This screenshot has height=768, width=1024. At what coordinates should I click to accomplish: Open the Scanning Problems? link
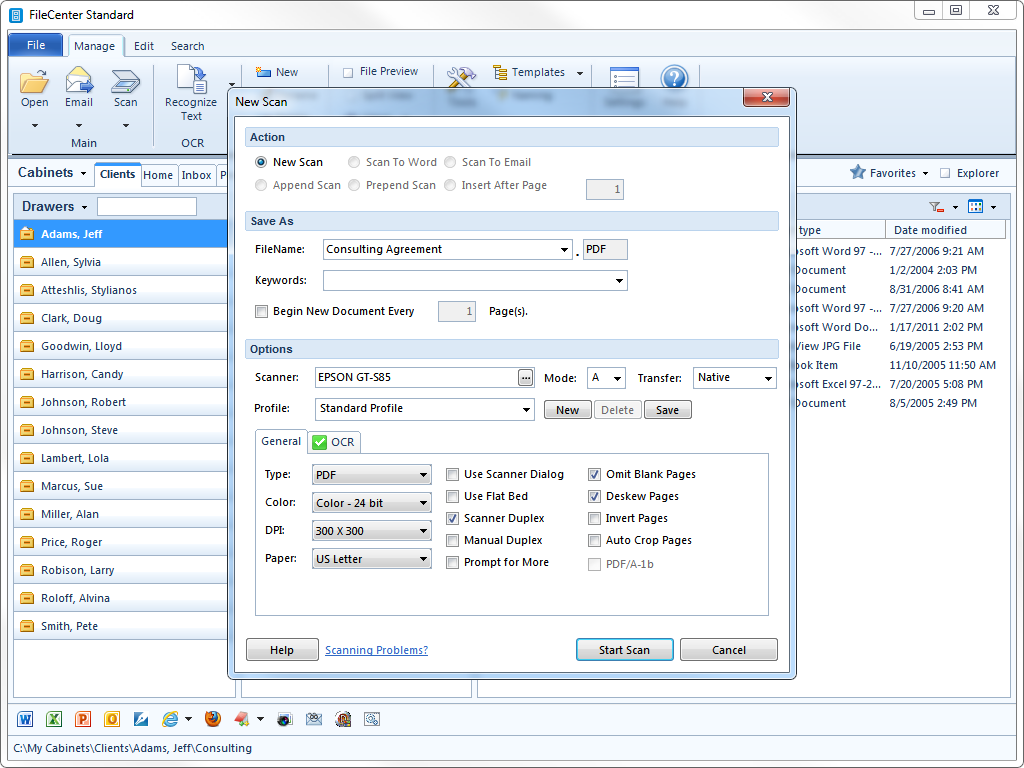(x=376, y=650)
